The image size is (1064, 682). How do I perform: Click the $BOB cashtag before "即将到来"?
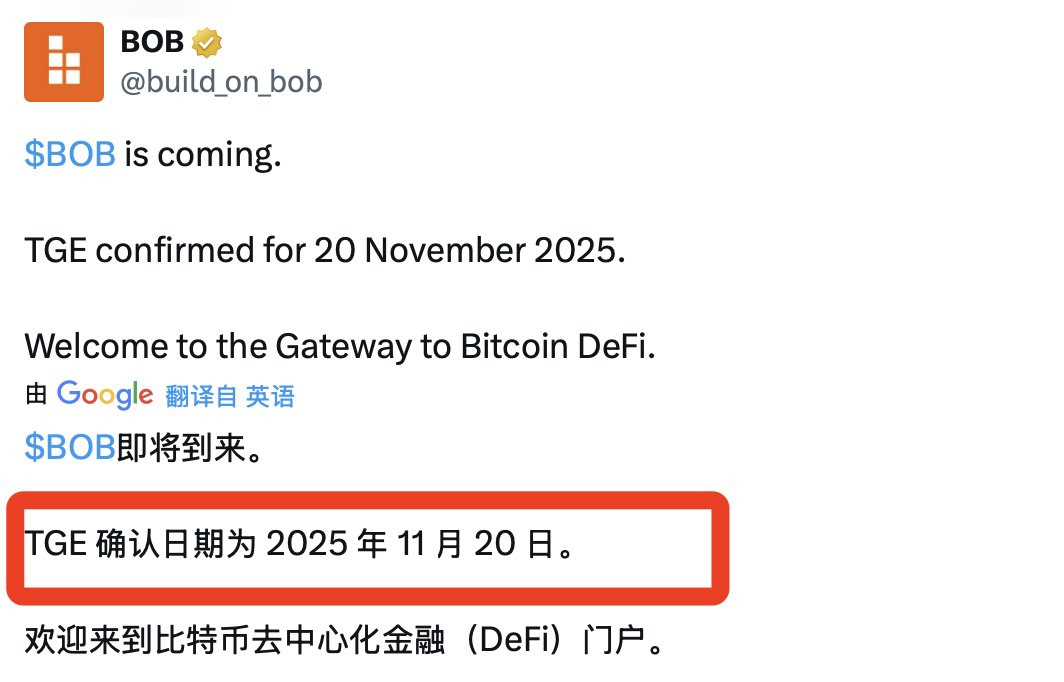click(70, 448)
